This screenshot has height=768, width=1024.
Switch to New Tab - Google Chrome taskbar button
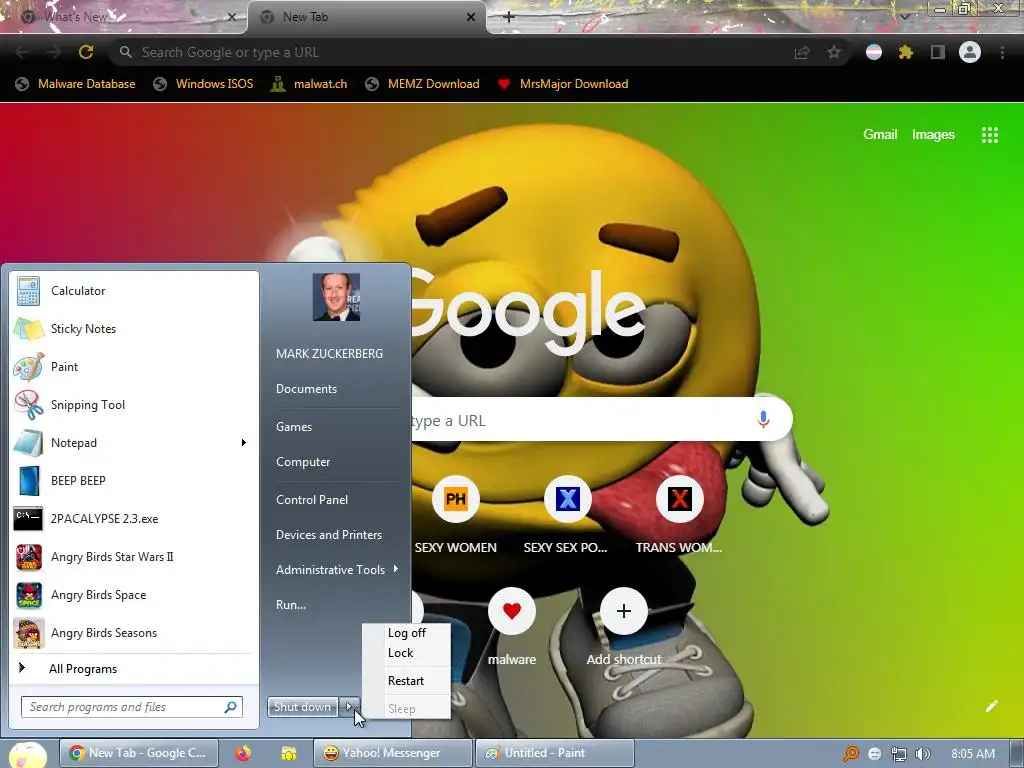(x=139, y=753)
